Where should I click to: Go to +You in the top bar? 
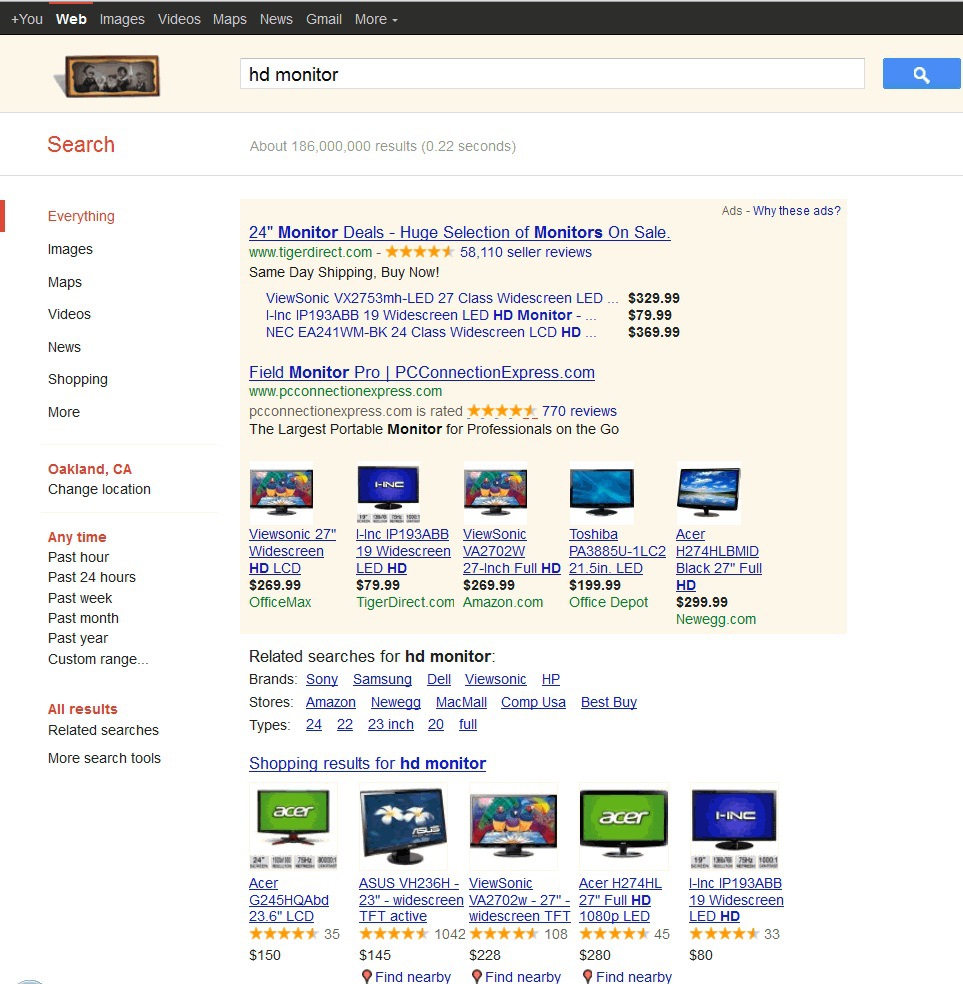pyautogui.click(x=26, y=19)
